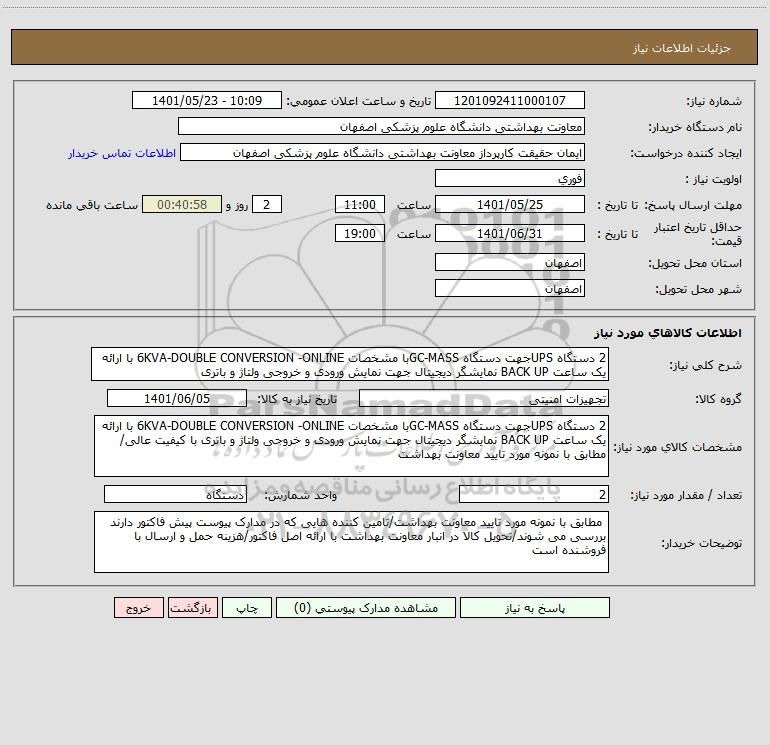Click the تاریخ نیاز به کالا field 1401/06/05
Viewport: 770px width, 745px height.
177,398
